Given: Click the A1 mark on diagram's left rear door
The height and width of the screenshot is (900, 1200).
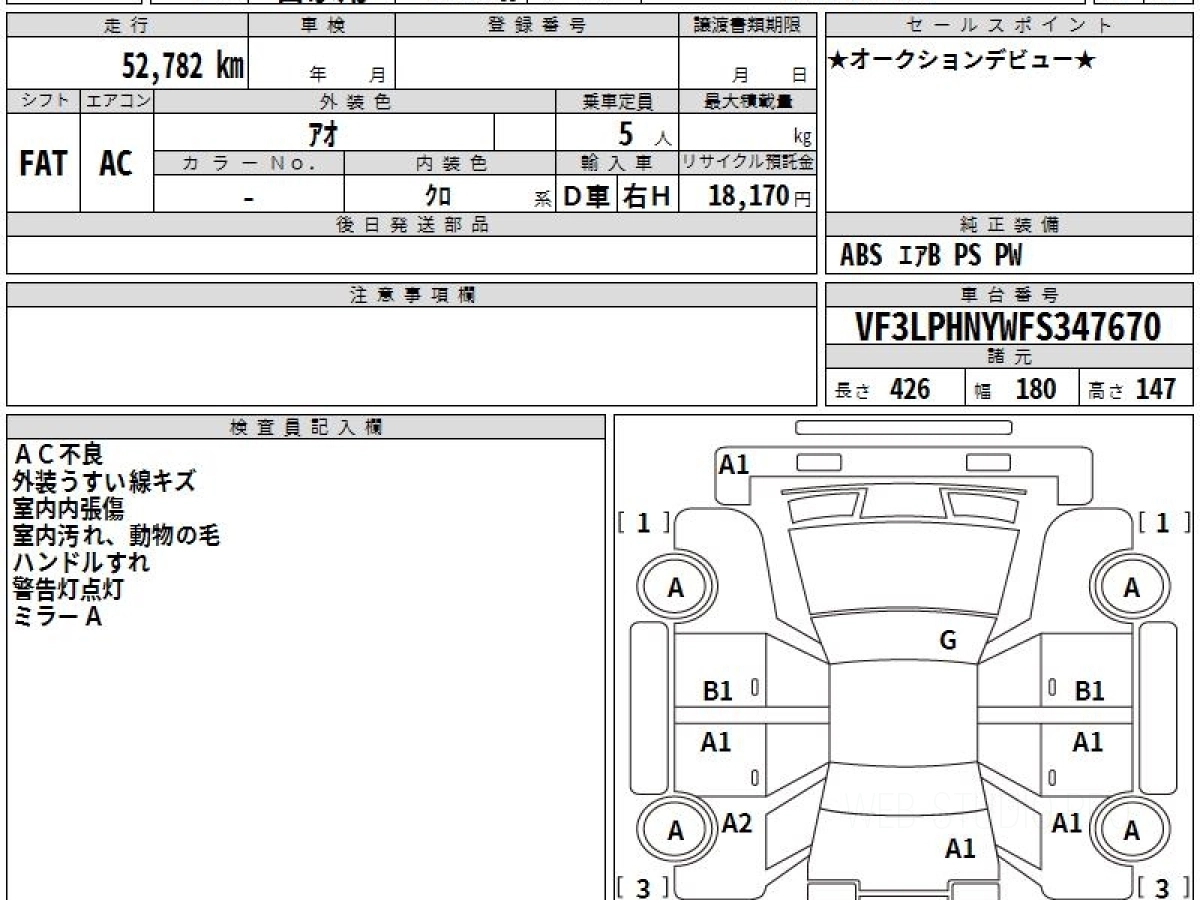Looking at the screenshot, I should point(716,742).
